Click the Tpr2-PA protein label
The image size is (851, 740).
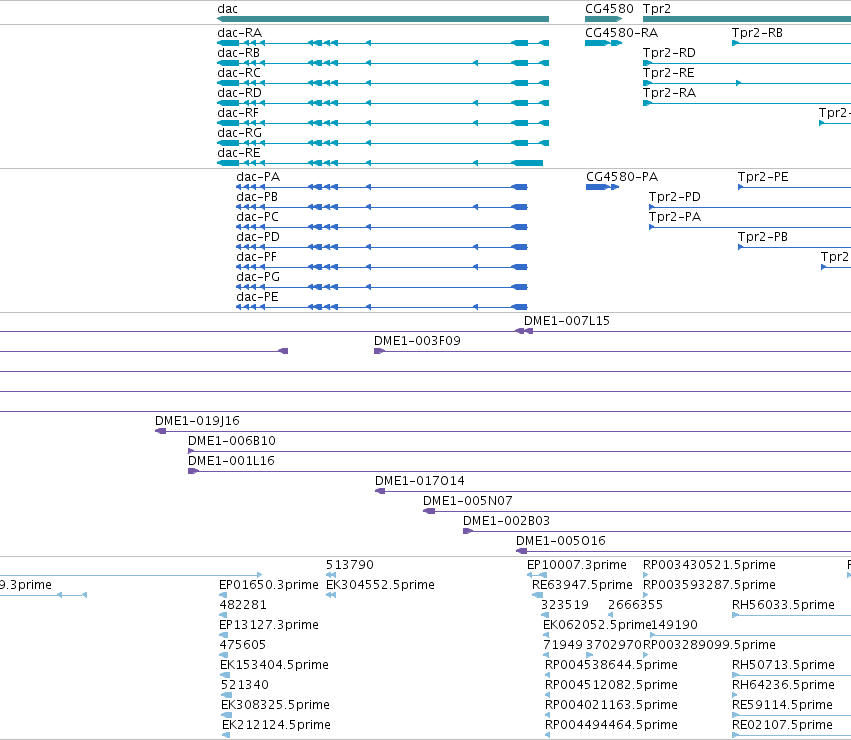tap(675, 217)
